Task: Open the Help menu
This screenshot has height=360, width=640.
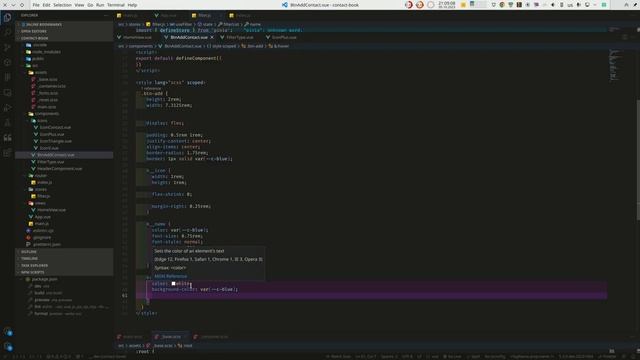Action: 132,5
